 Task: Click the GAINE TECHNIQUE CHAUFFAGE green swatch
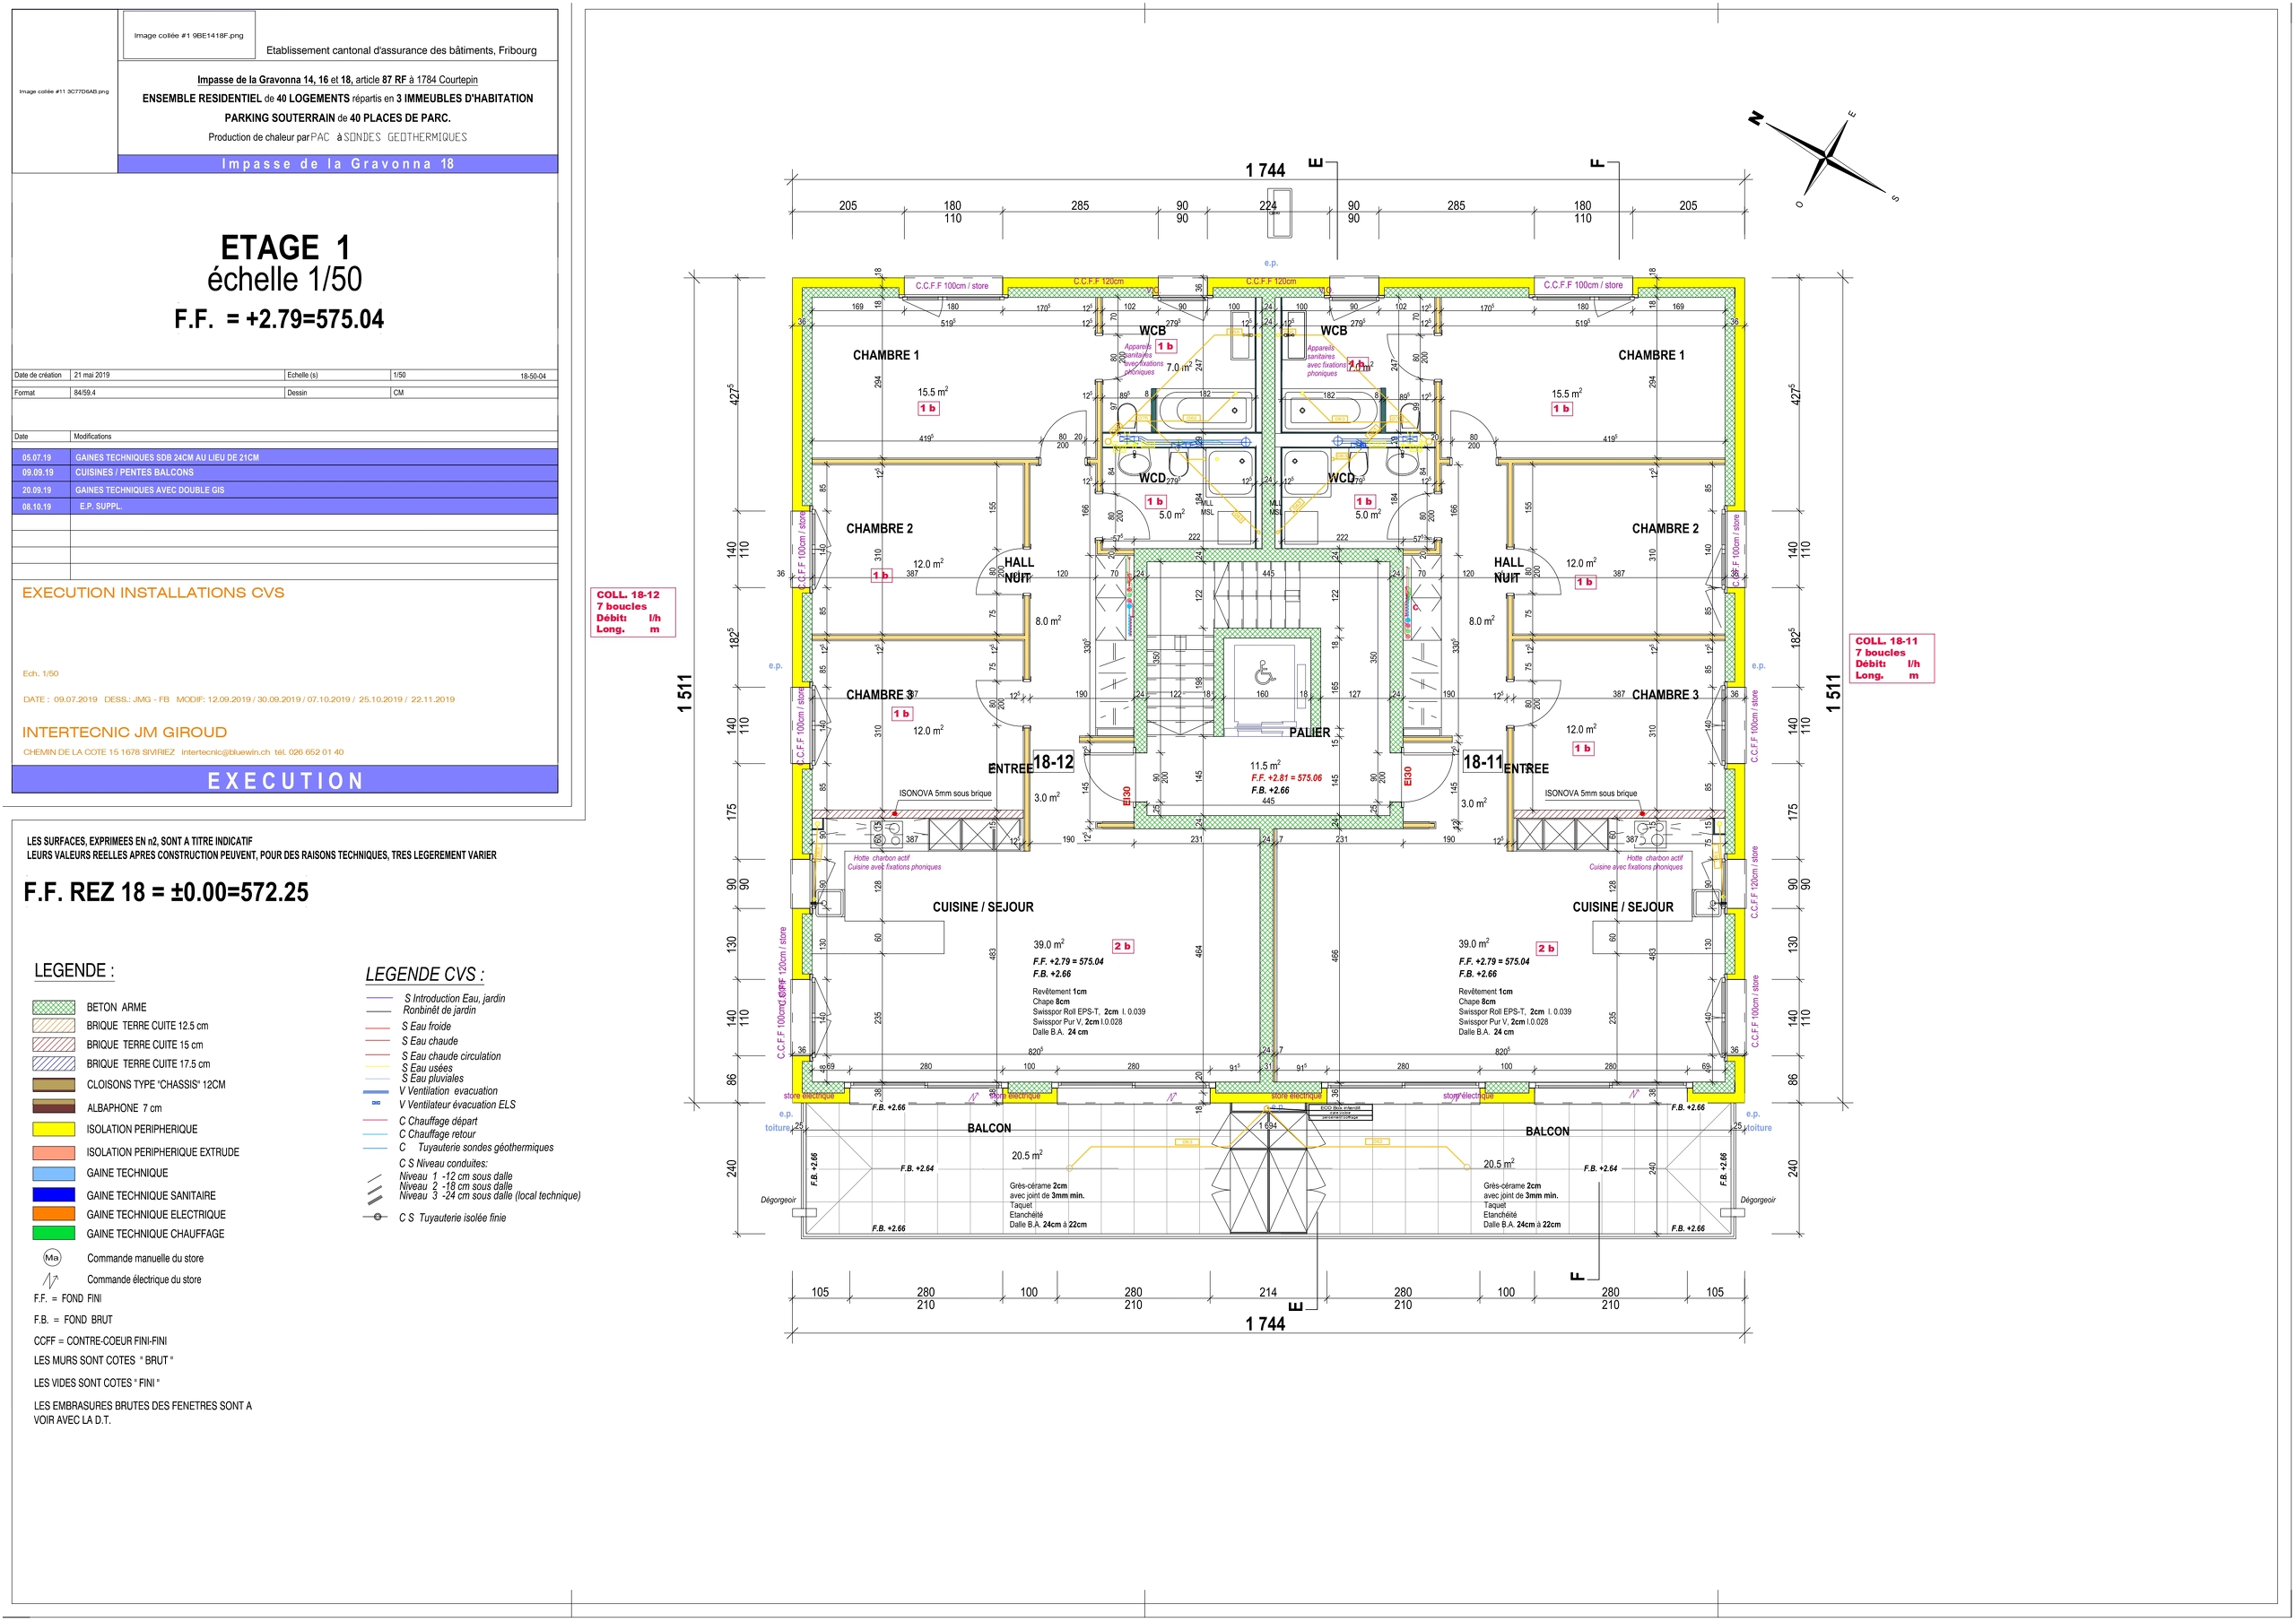53,1233
